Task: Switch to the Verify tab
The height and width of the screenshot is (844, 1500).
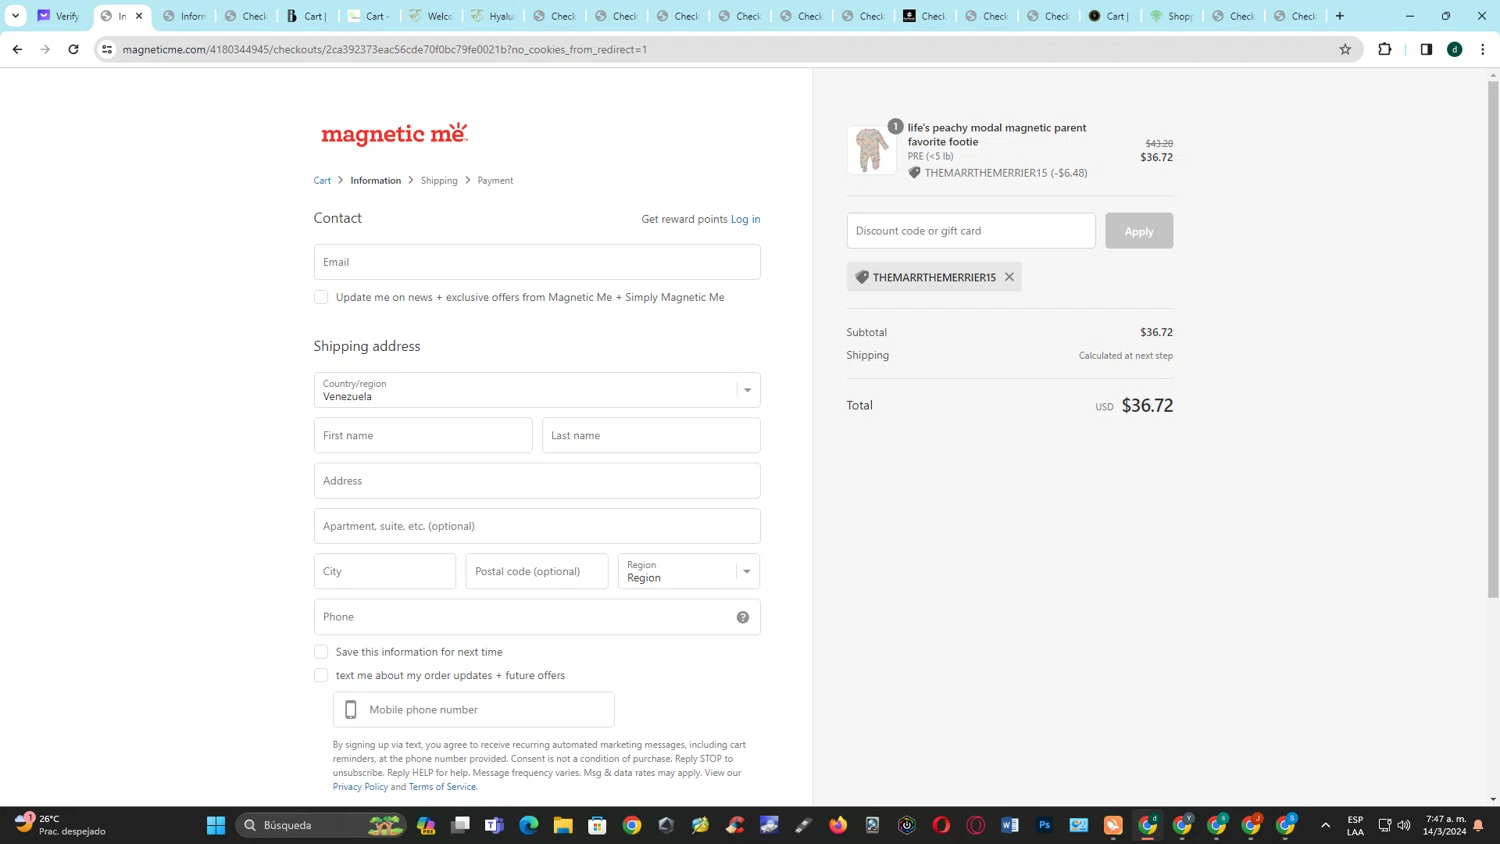Action: (60, 16)
